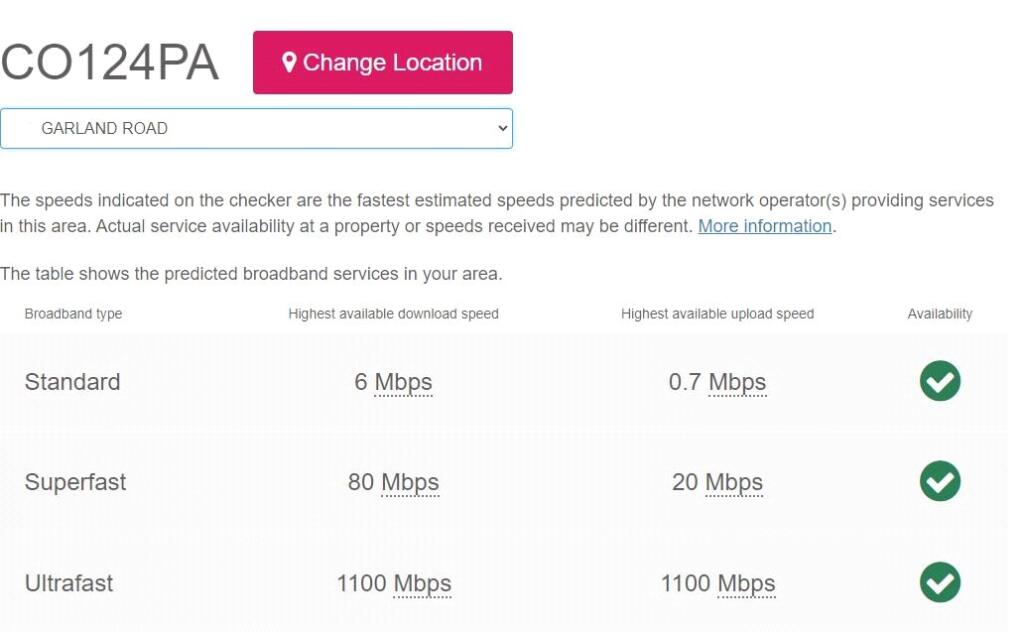Screen dimensions: 1024x632
Task: Click the Broadband type column header
Action: point(73,313)
